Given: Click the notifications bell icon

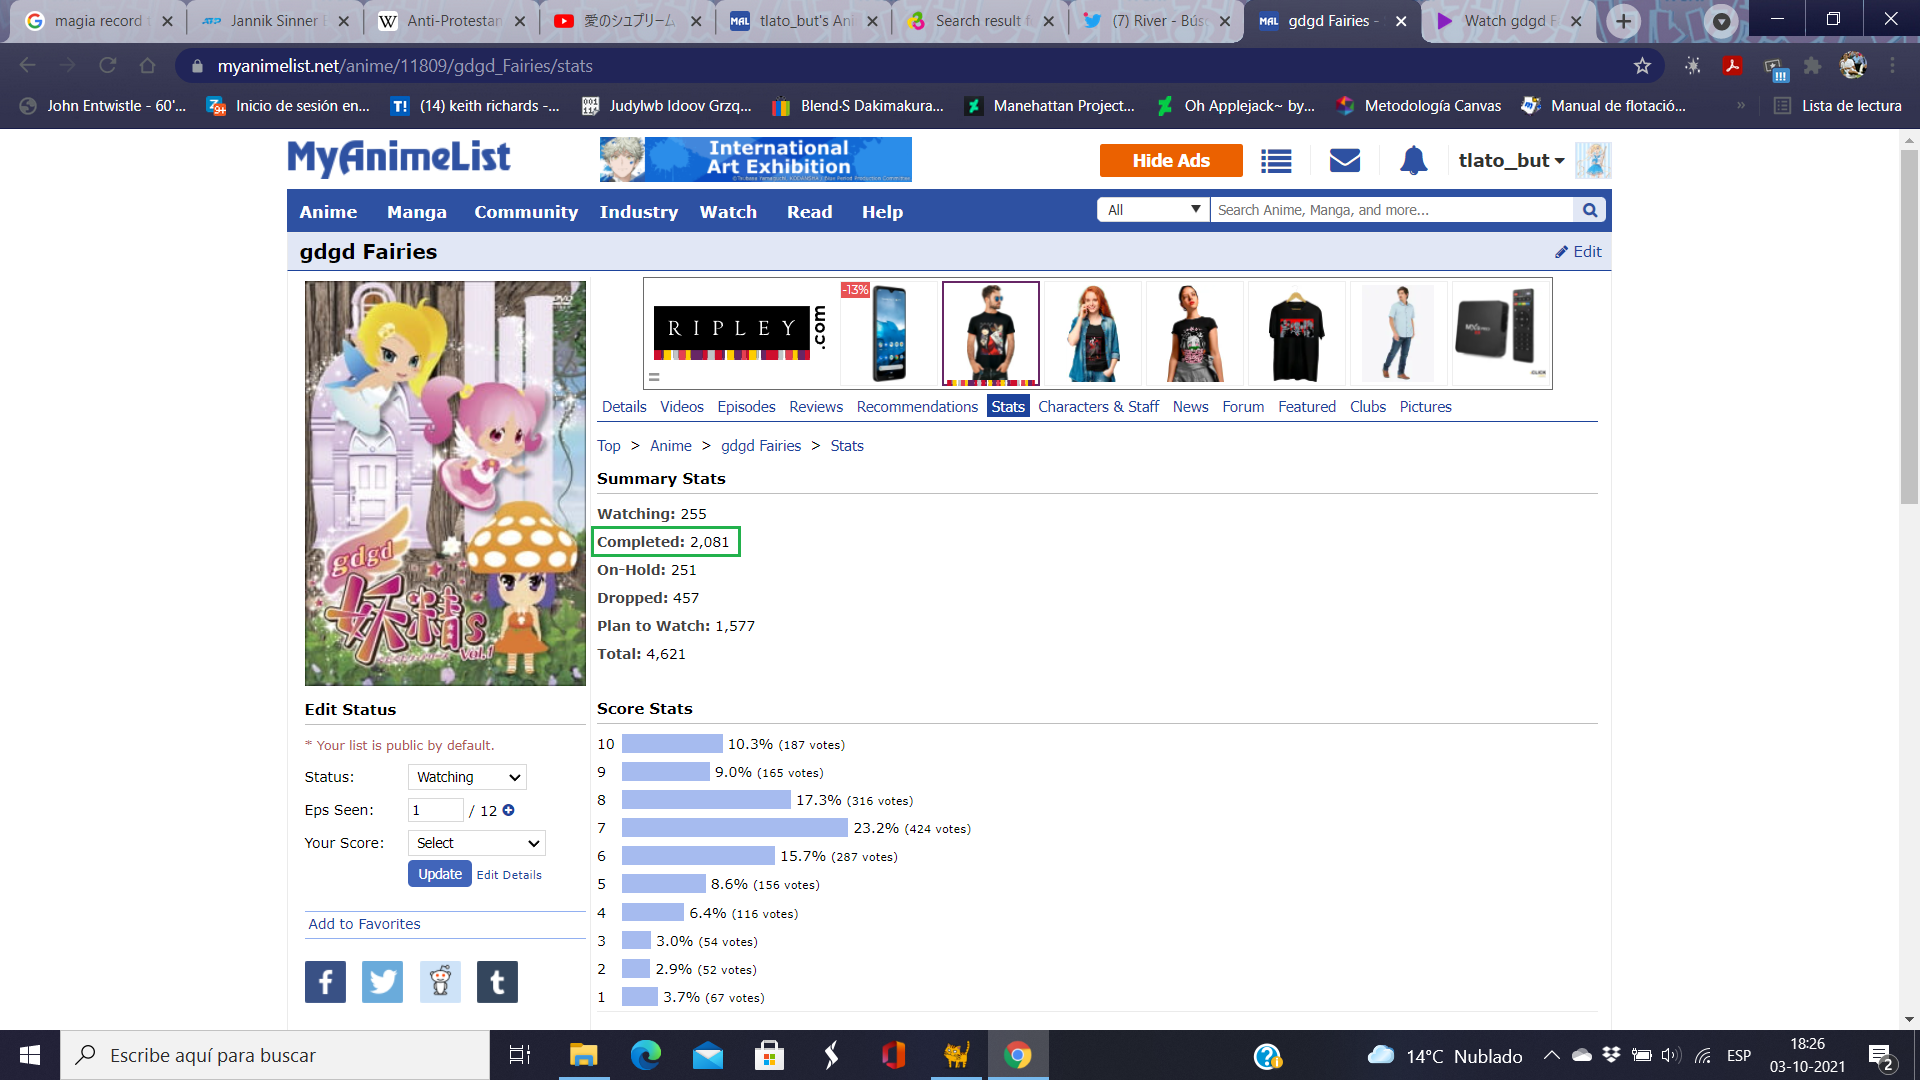Looking at the screenshot, I should [x=1413, y=161].
